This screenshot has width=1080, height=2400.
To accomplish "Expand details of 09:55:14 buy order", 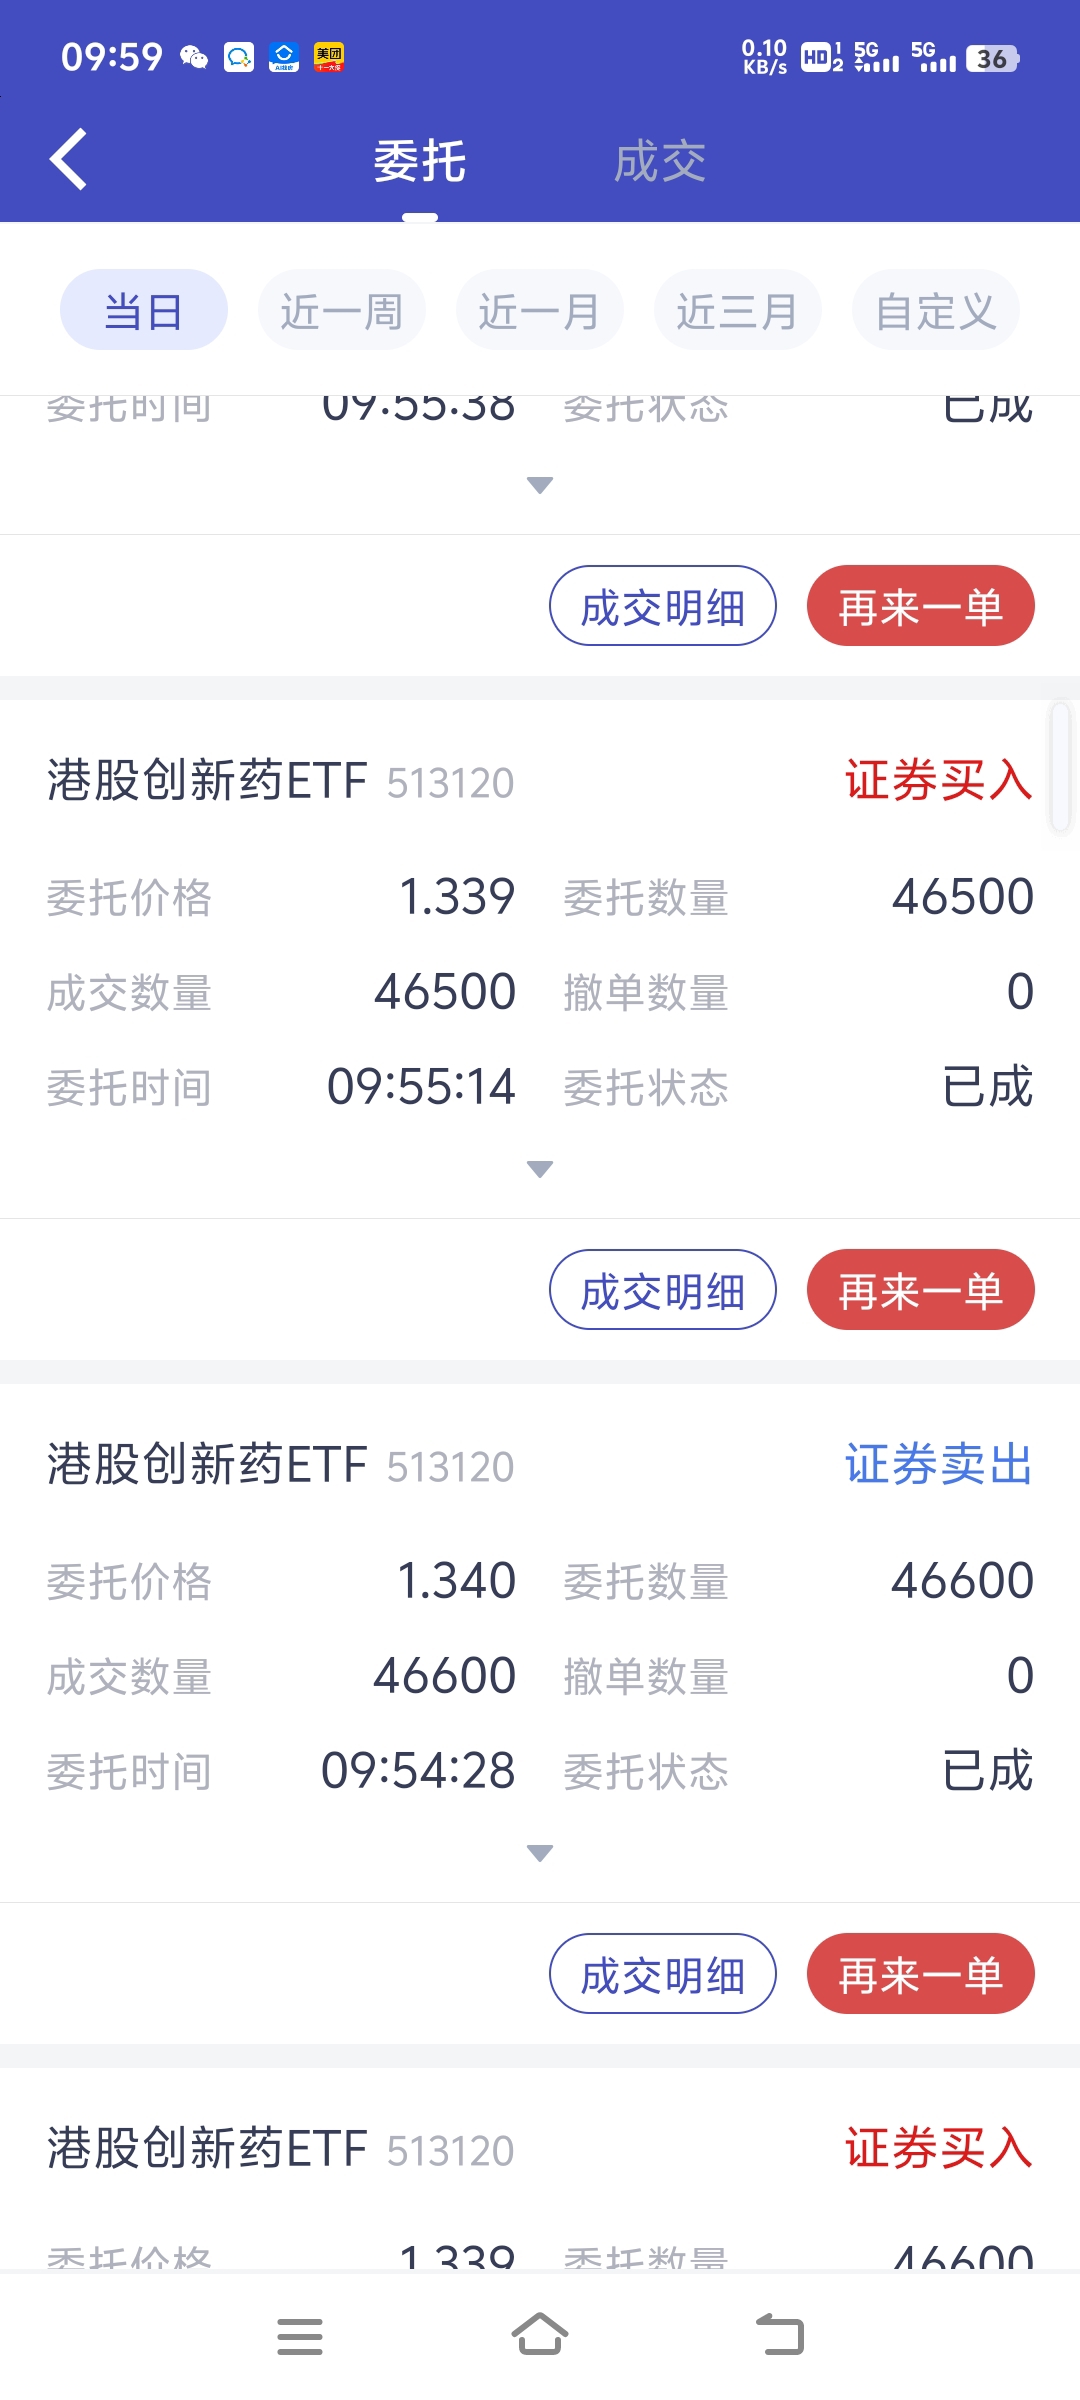I will click(540, 1169).
